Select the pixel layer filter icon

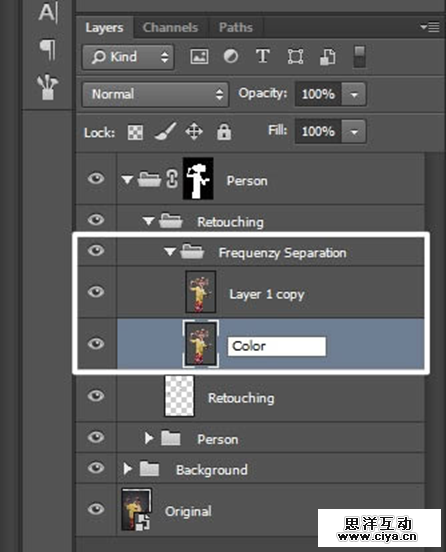199,56
